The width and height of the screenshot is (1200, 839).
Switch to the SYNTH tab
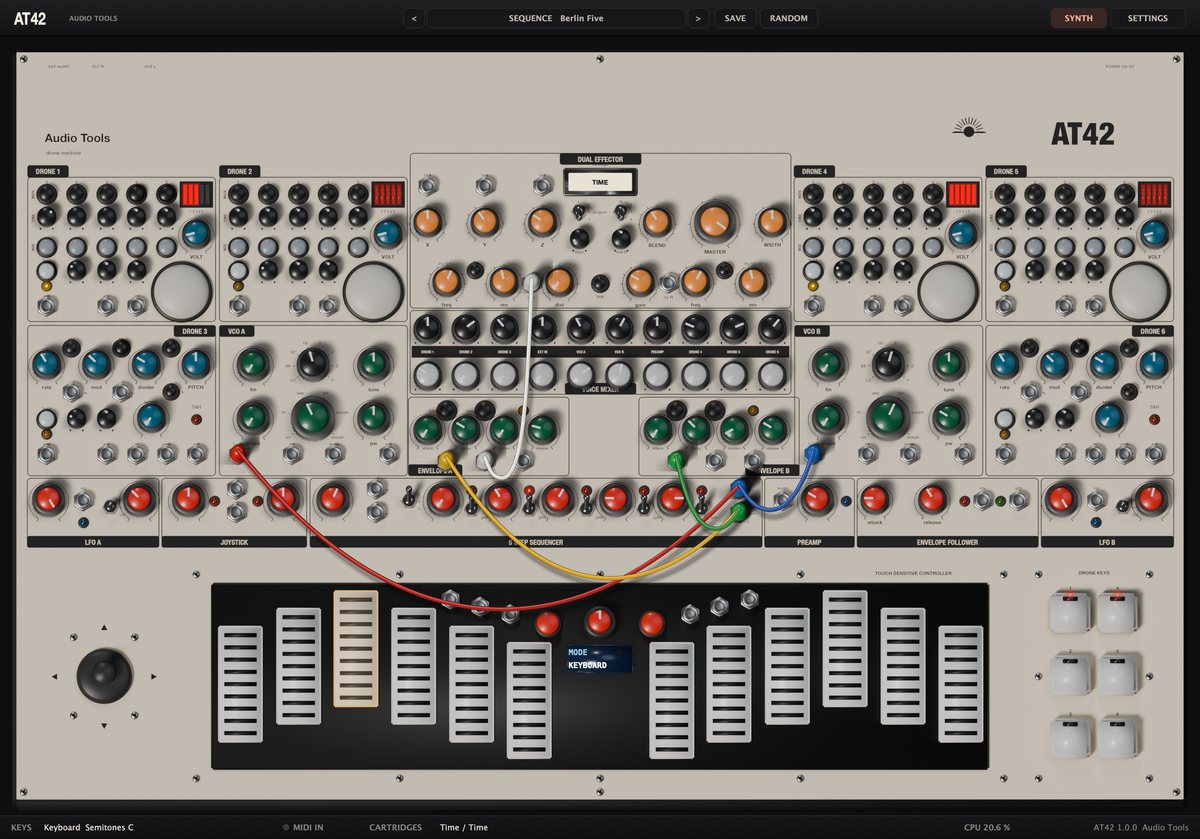pyautogui.click(x=1078, y=18)
